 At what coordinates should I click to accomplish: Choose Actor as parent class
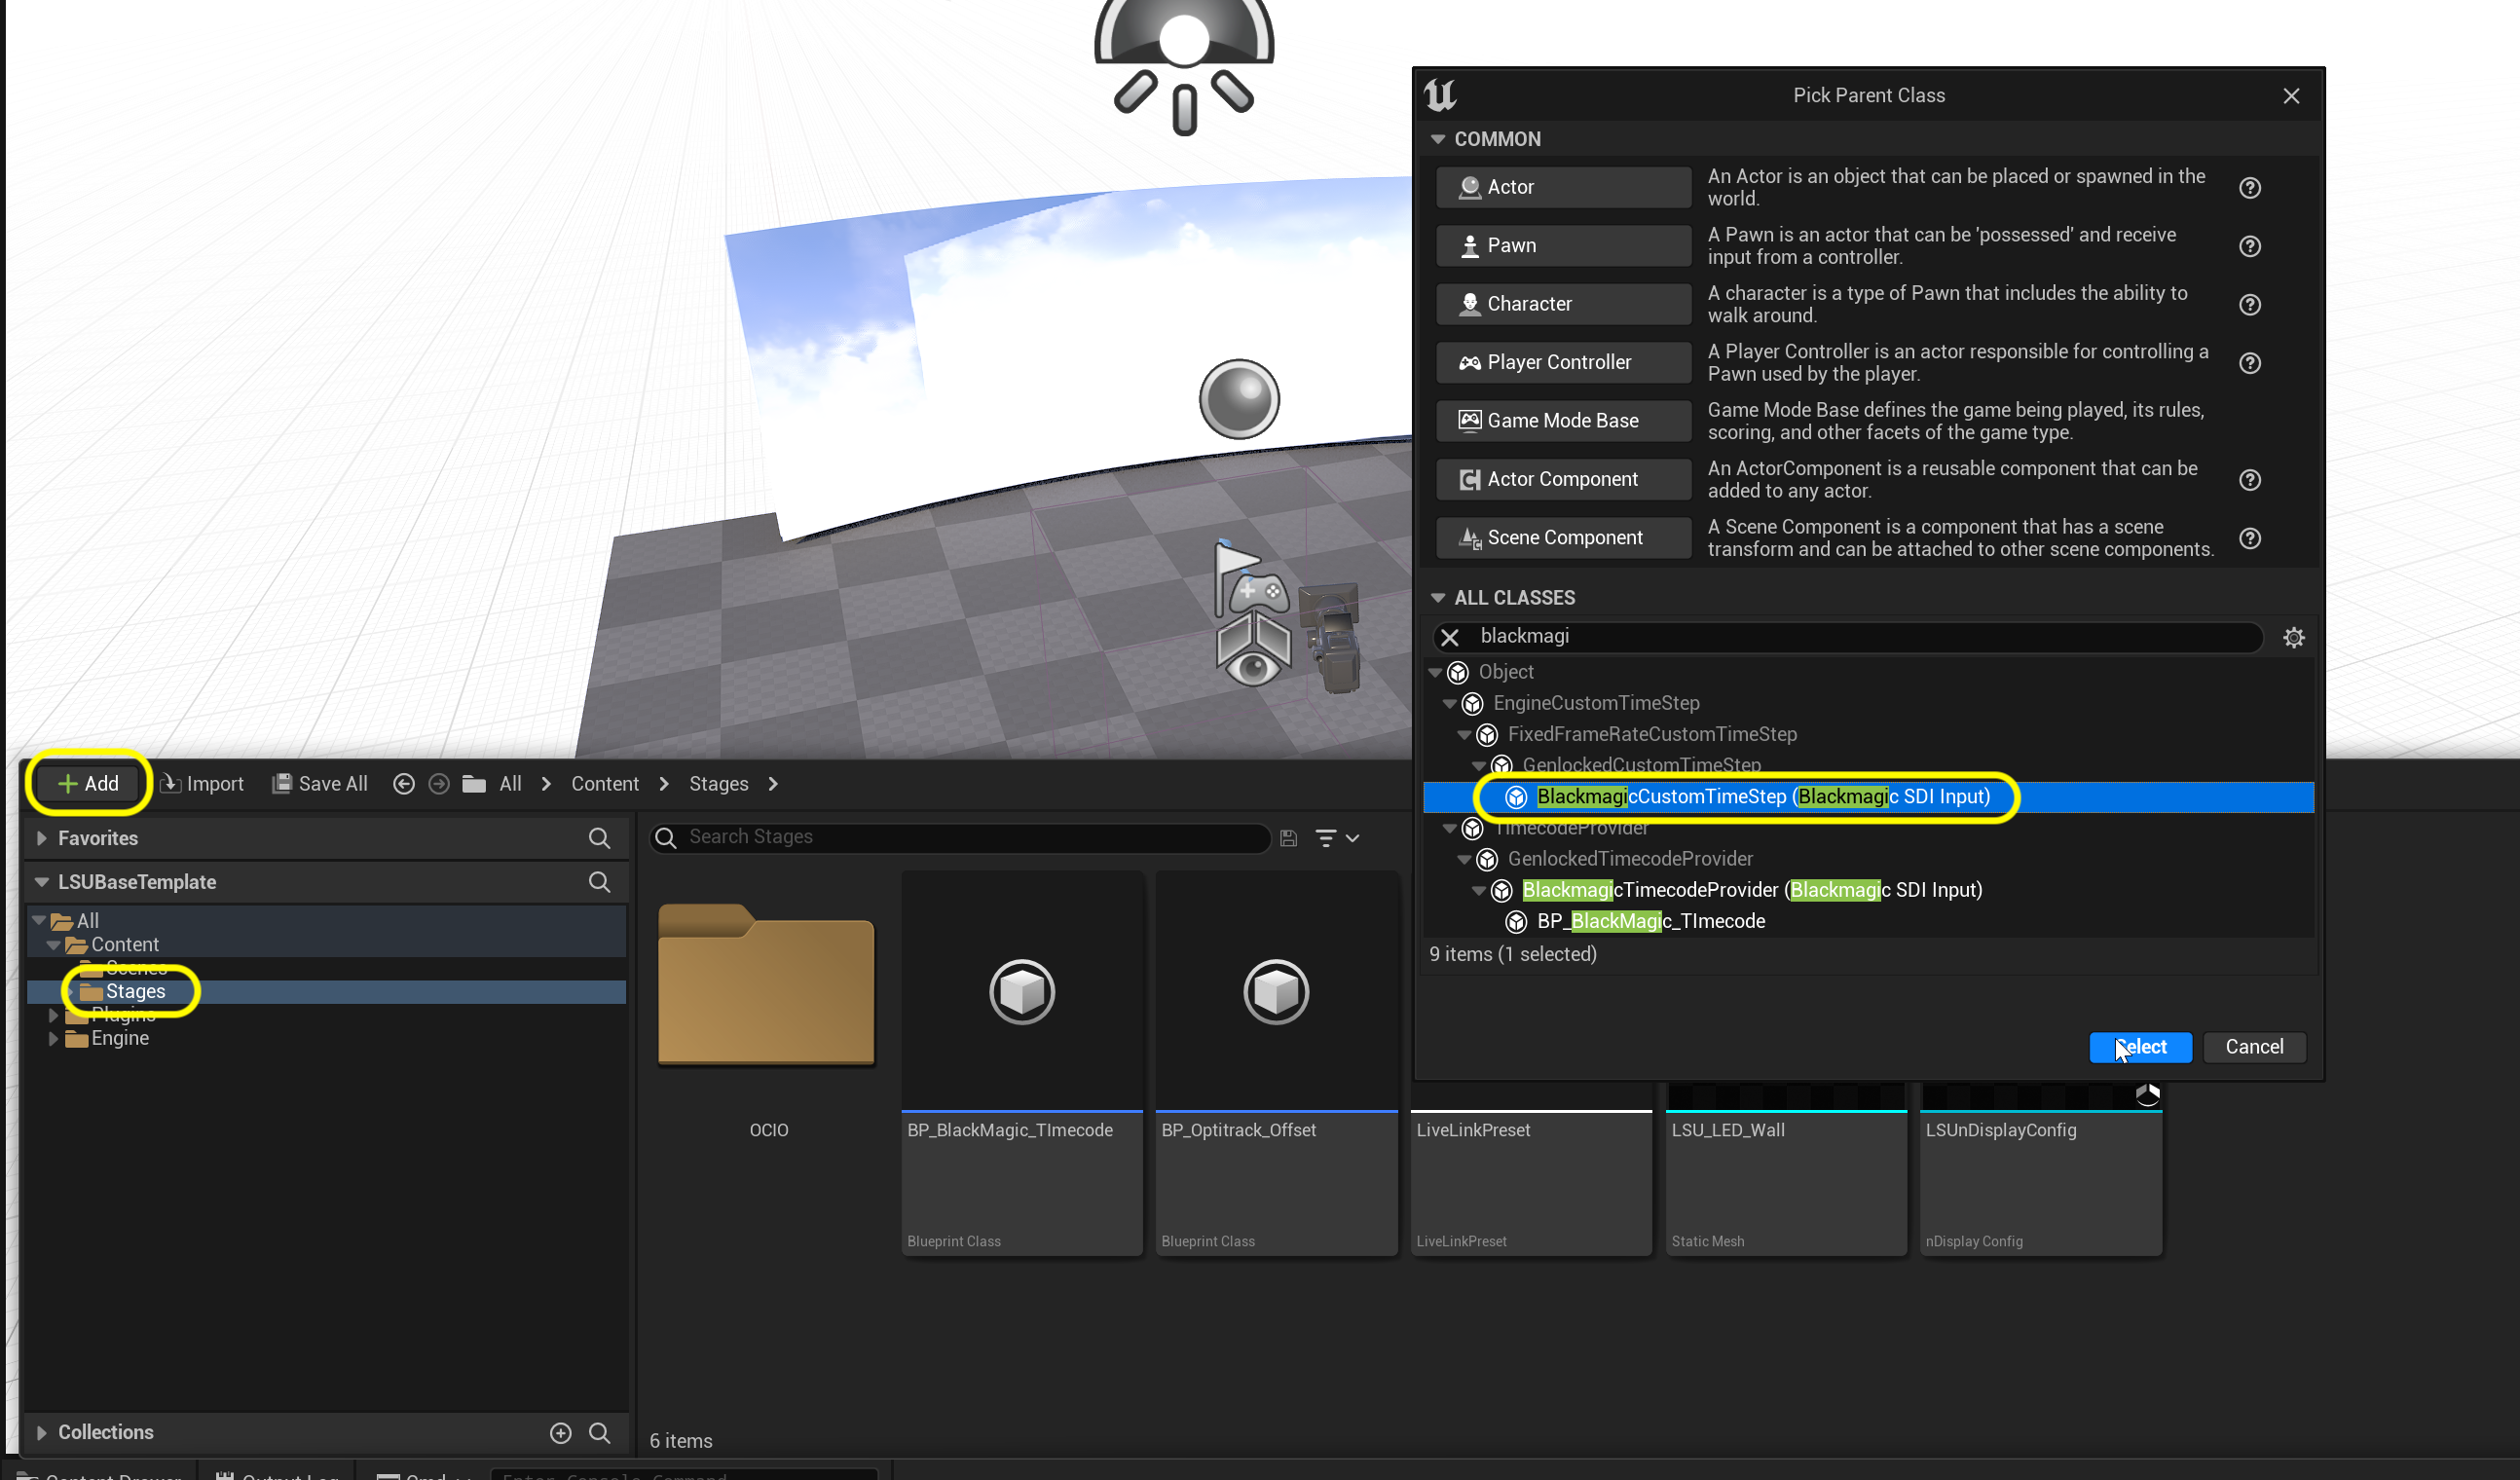click(1563, 187)
